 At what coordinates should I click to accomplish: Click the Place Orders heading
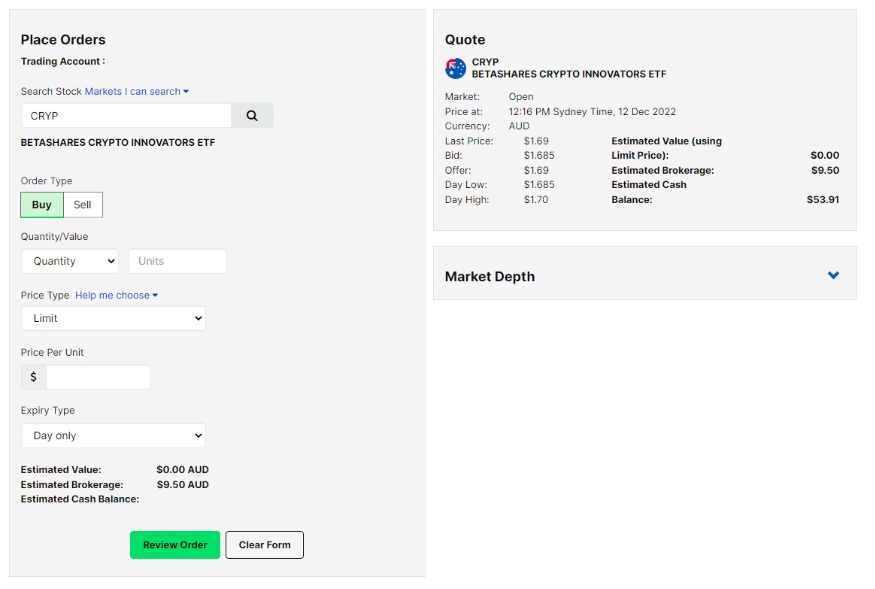coord(63,40)
